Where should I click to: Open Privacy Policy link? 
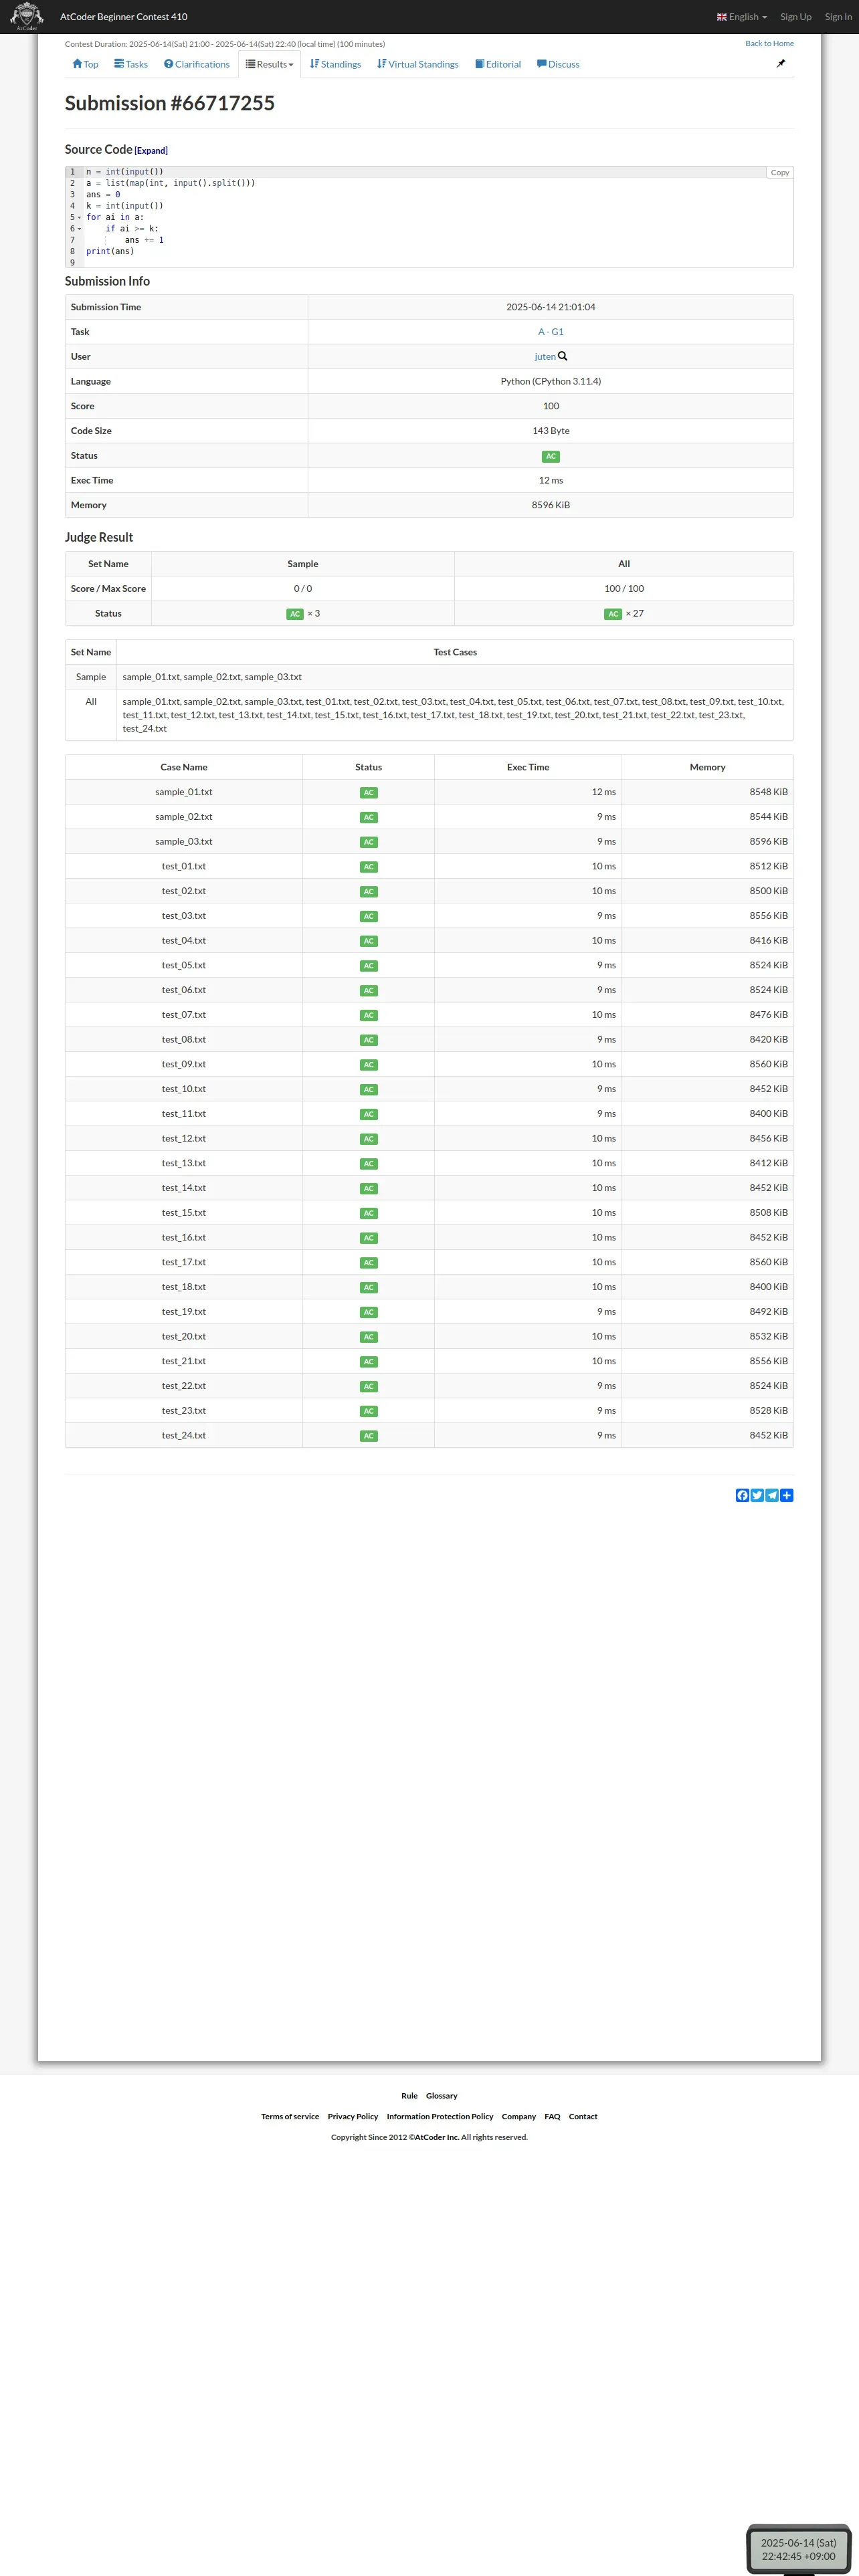pos(353,2116)
